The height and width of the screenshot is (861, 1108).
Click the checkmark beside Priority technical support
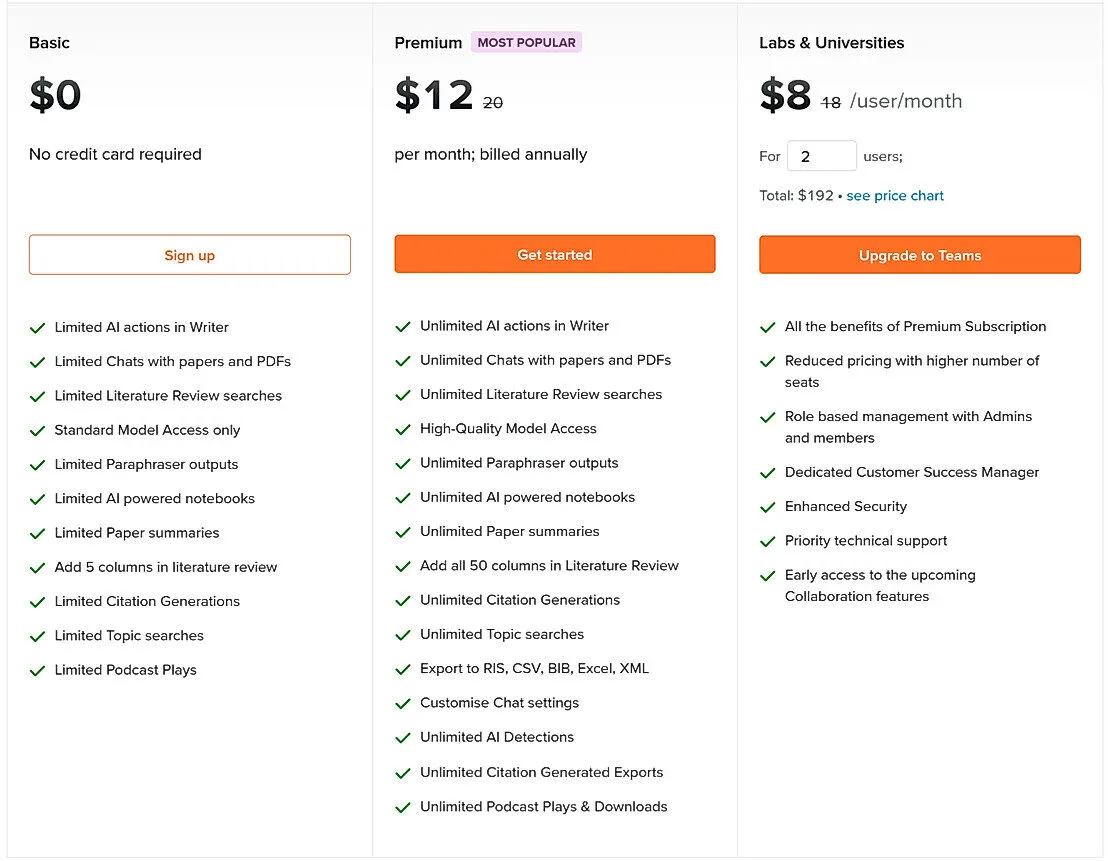(x=767, y=541)
